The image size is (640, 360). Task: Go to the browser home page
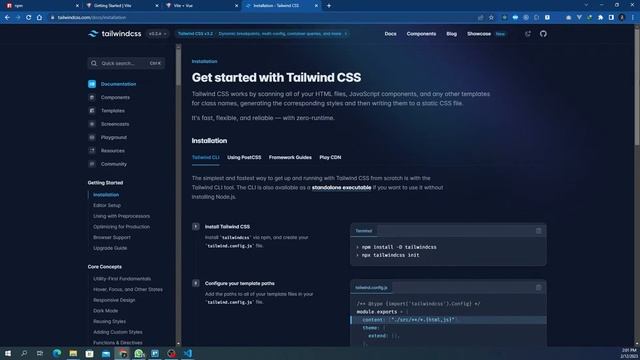coord(39,18)
